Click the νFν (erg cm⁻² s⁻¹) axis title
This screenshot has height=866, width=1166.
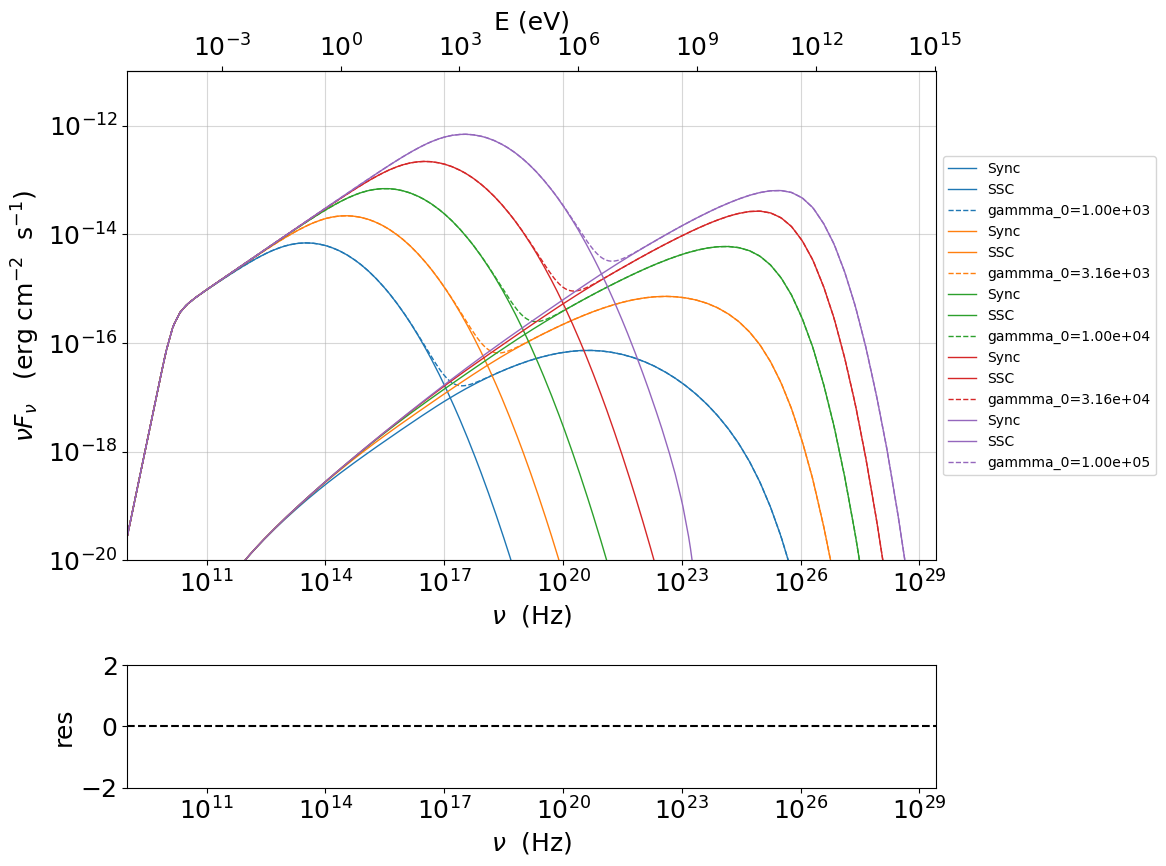coord(26,316)
